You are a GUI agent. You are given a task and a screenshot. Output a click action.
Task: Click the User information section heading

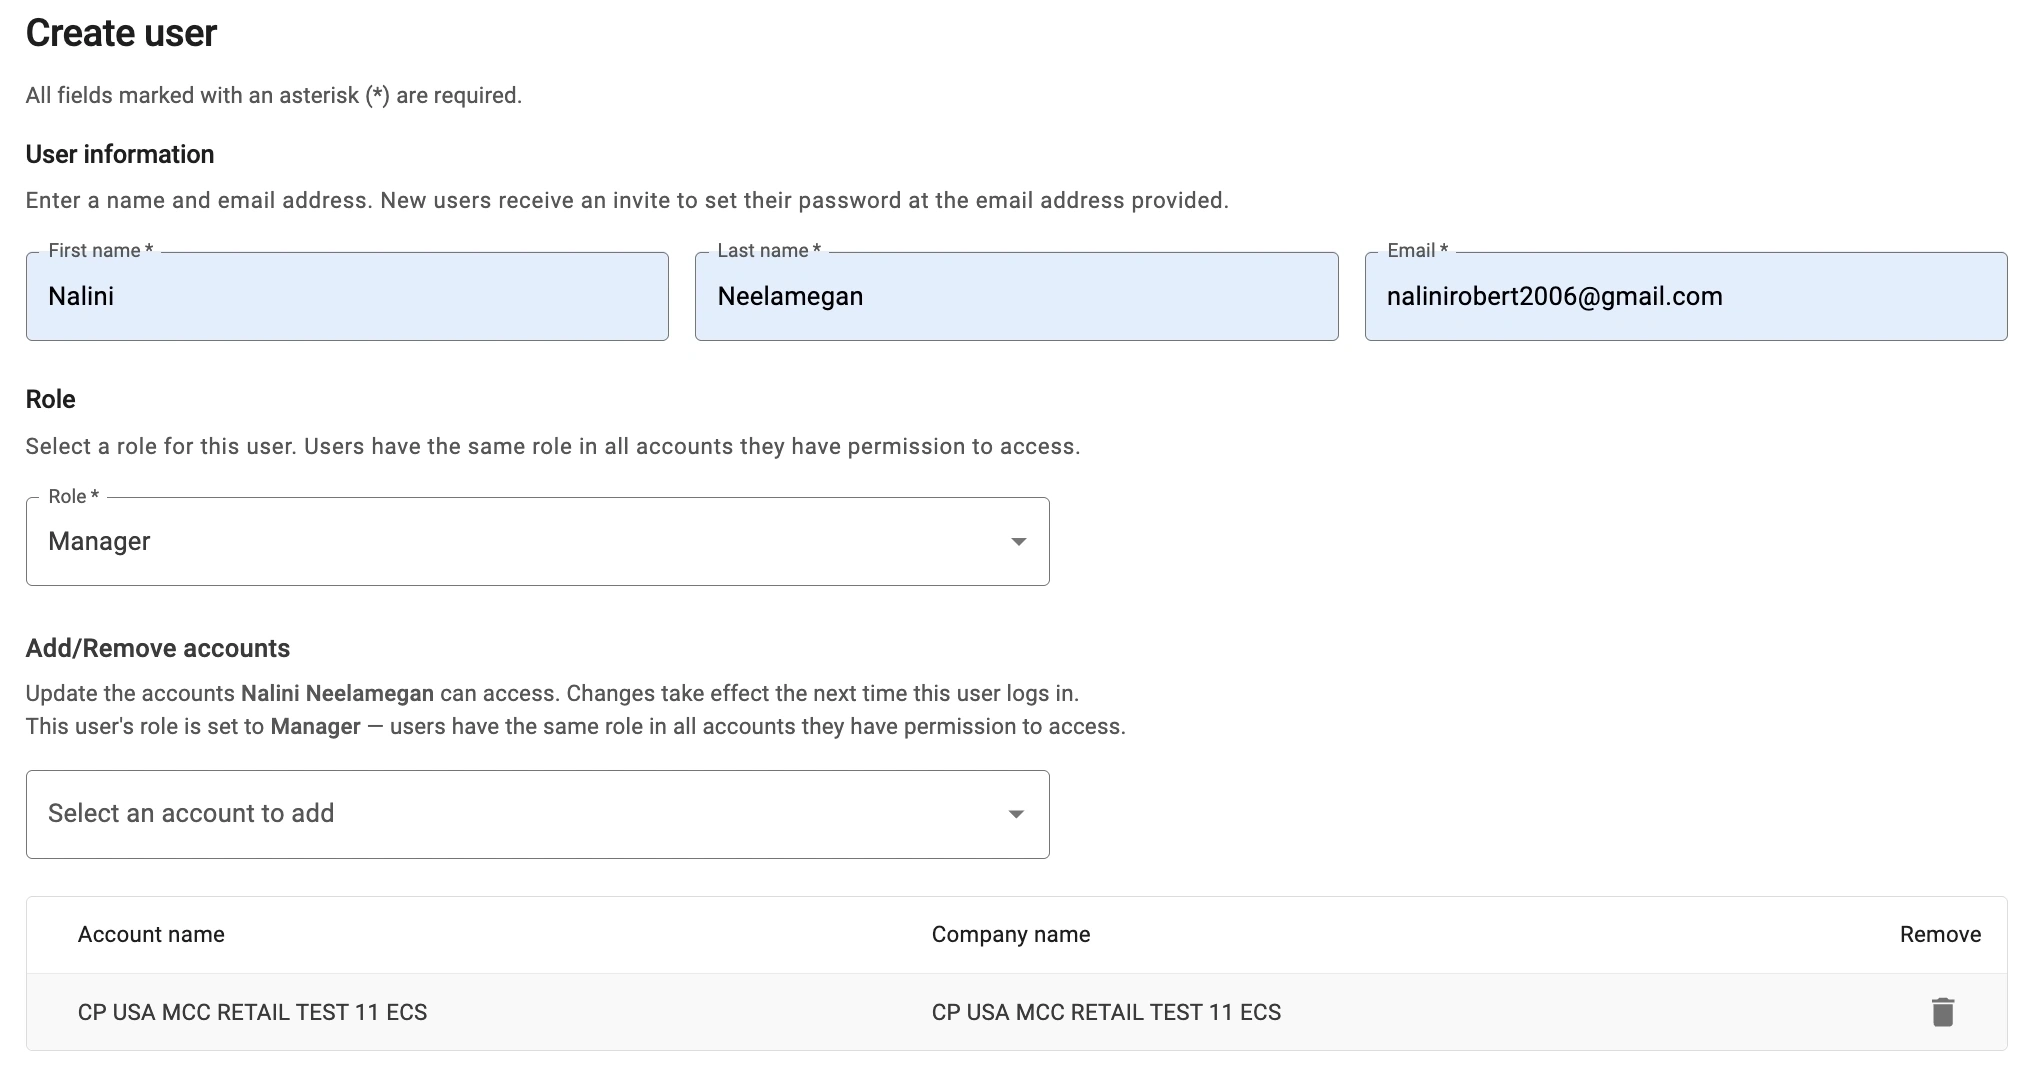pyautogui.click(x=120, y=154)
